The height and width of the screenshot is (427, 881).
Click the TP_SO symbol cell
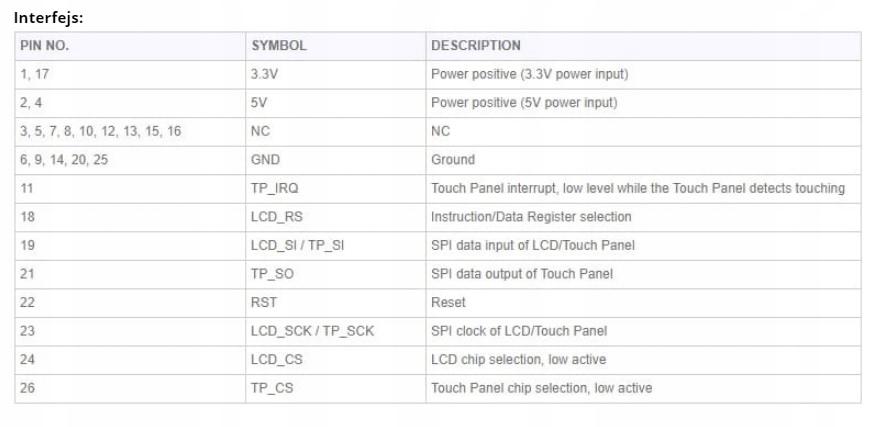(272, 274)
